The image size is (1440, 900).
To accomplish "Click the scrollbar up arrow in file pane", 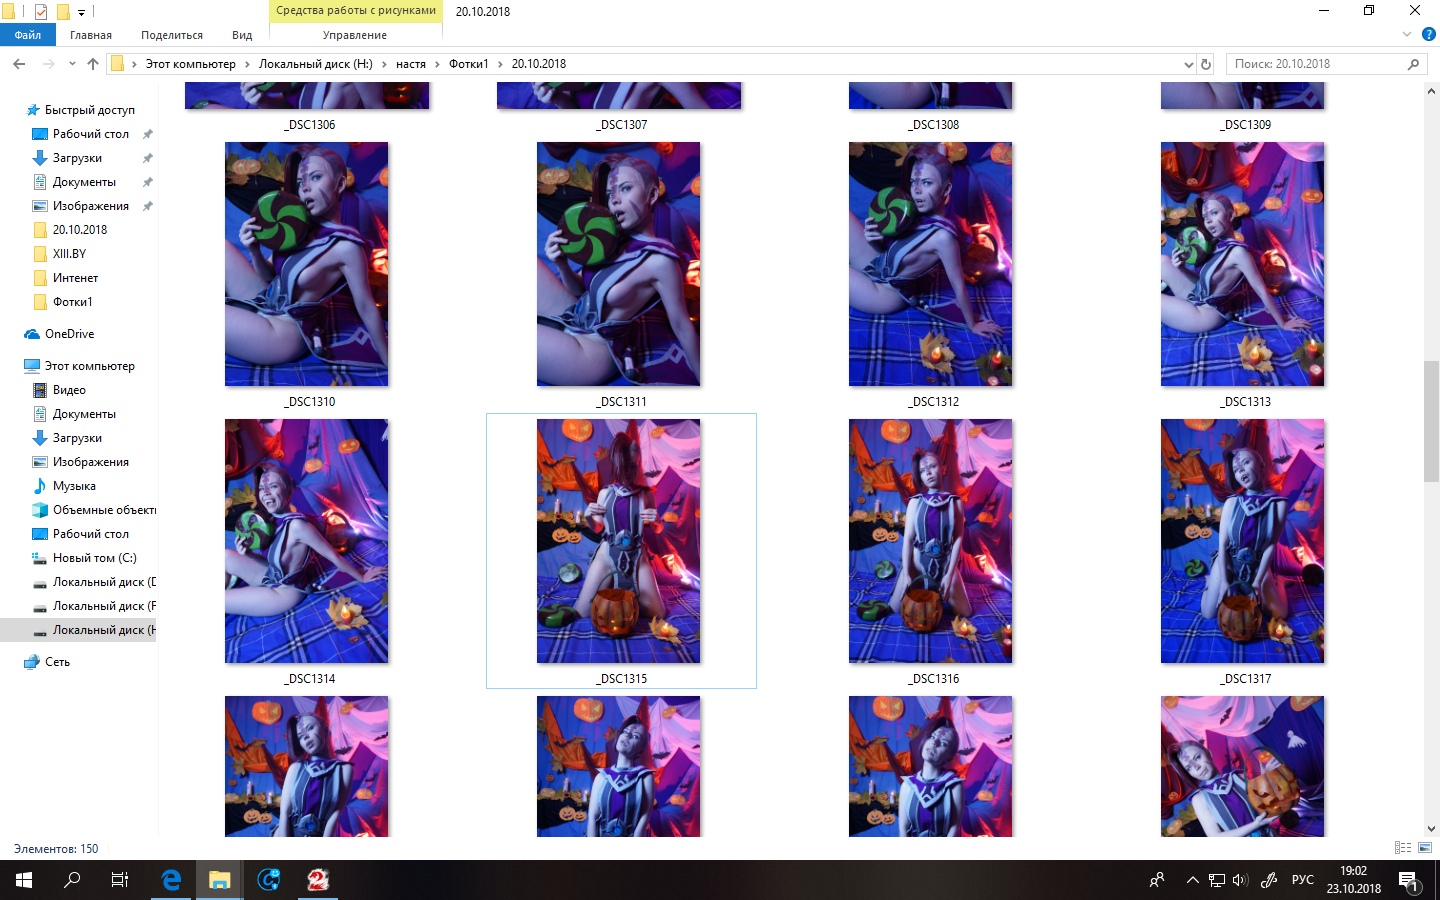I will (1431, 91).
